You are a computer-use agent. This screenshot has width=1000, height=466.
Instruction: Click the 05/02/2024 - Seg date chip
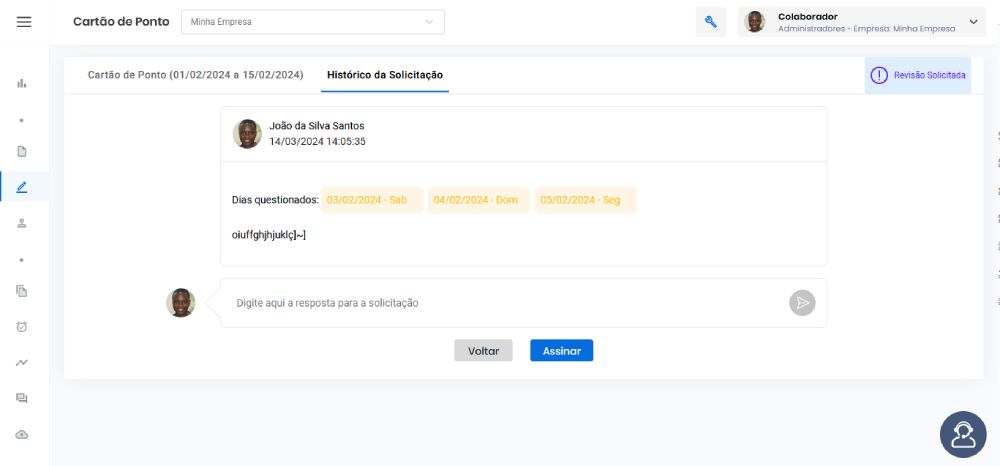[x=585, y=200]
